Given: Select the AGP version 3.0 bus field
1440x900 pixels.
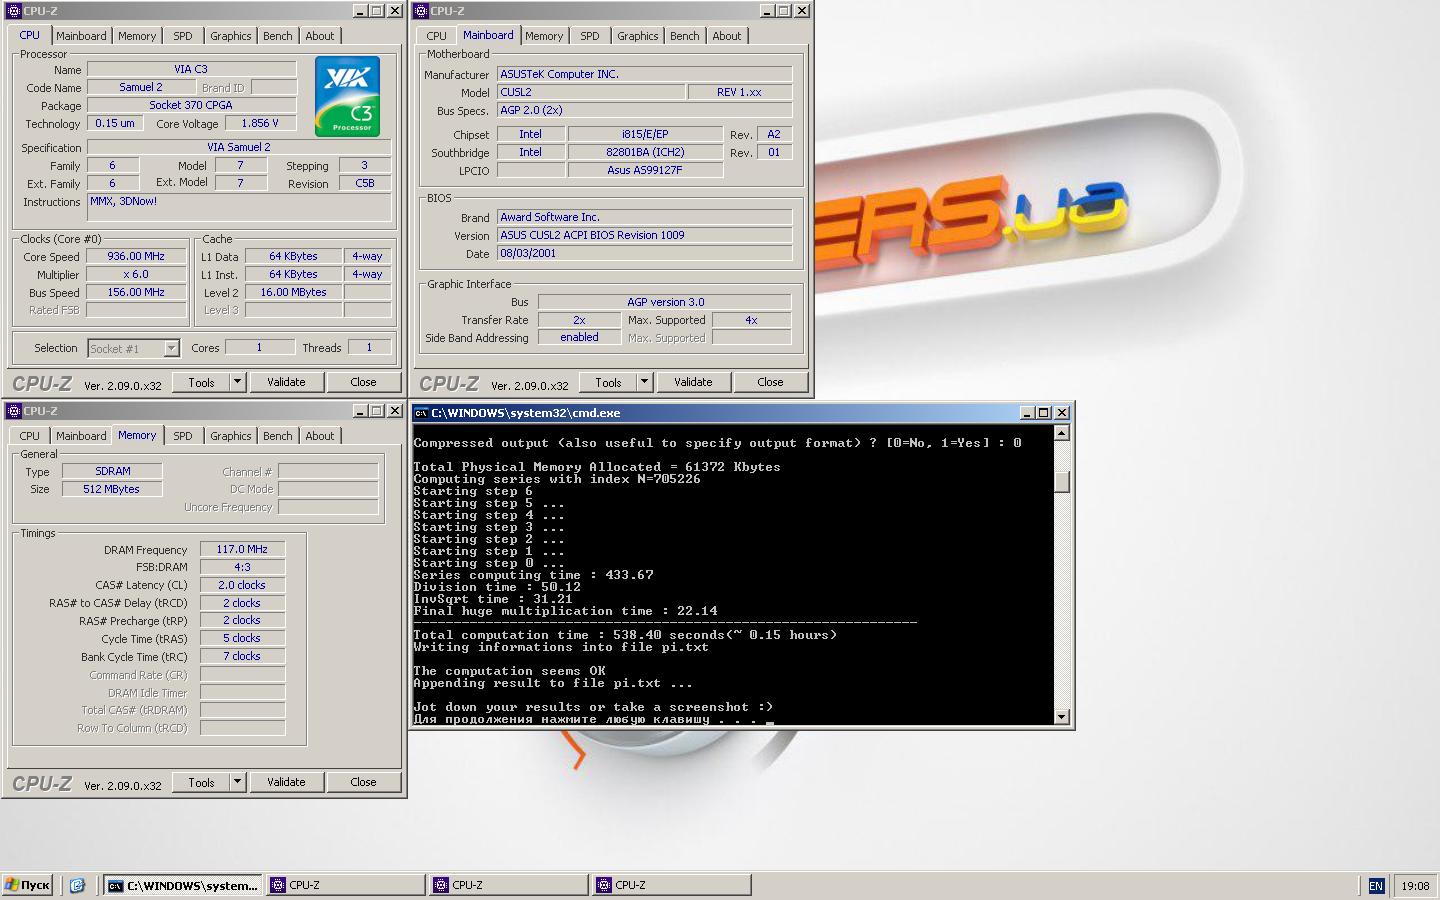Looking at the screenshot, I should click(x=665, y=302).
